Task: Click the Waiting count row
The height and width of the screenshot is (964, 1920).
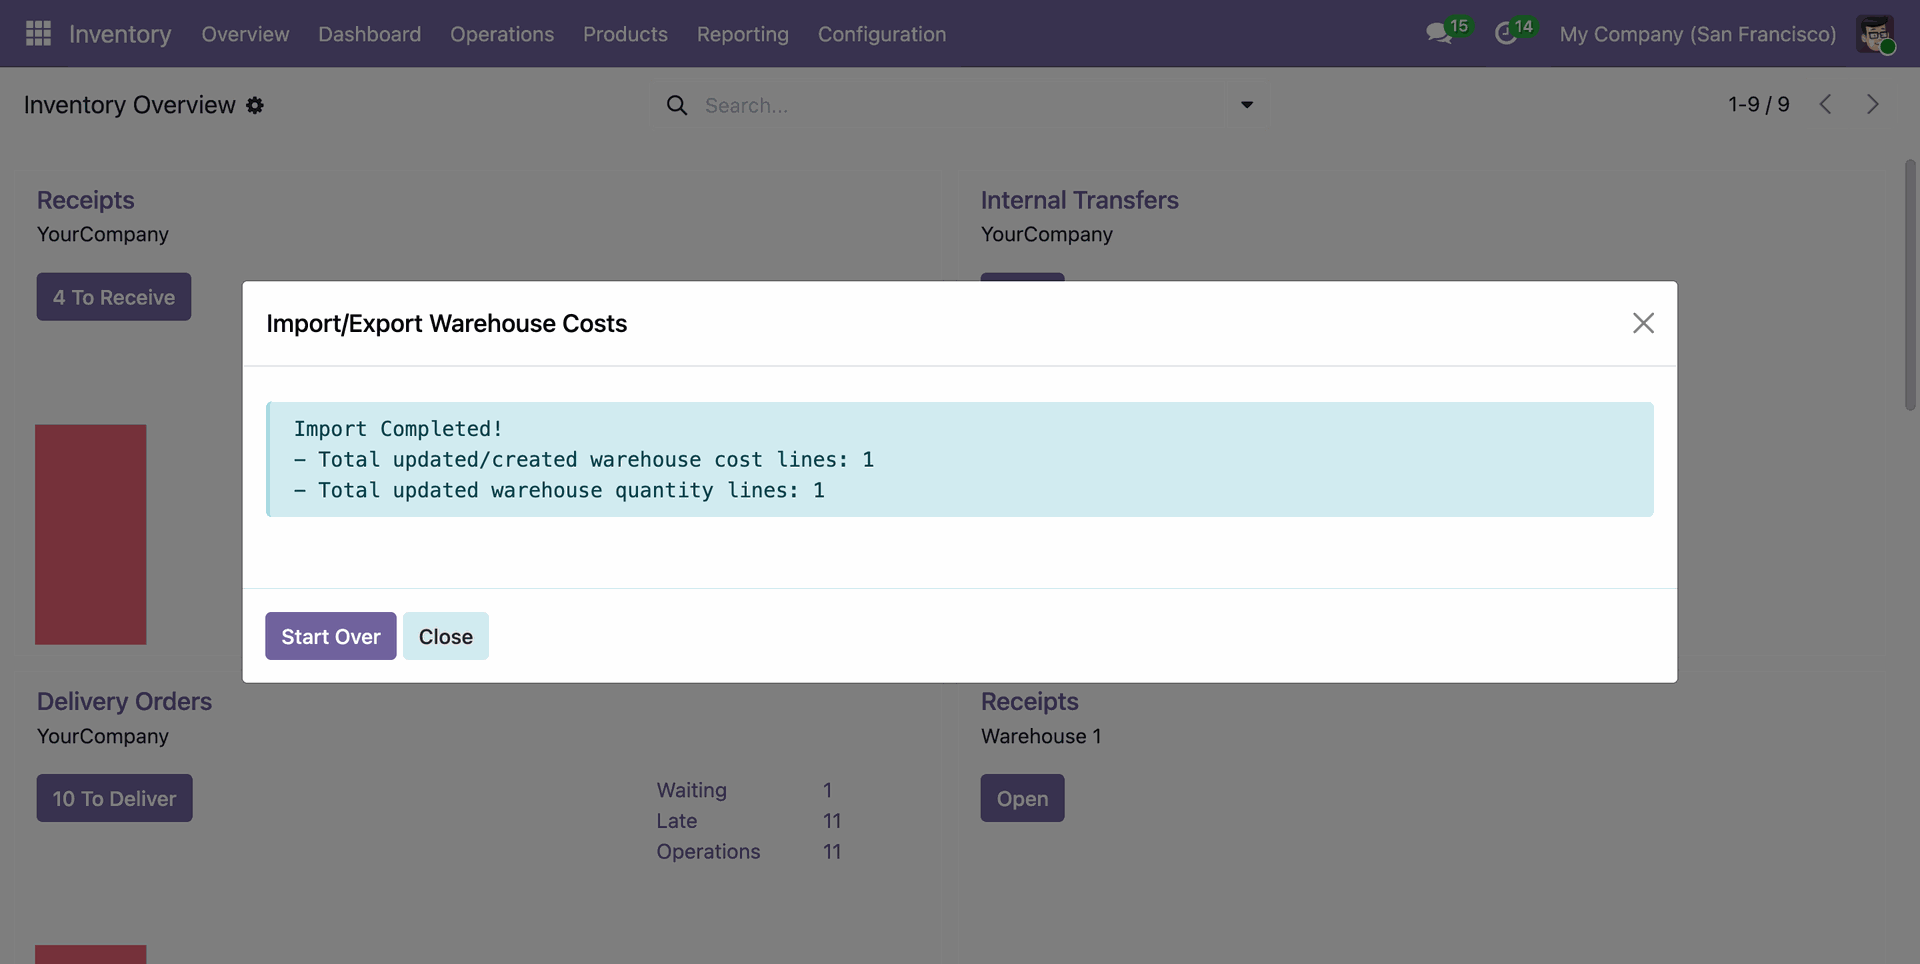Action: pos(749,790)
